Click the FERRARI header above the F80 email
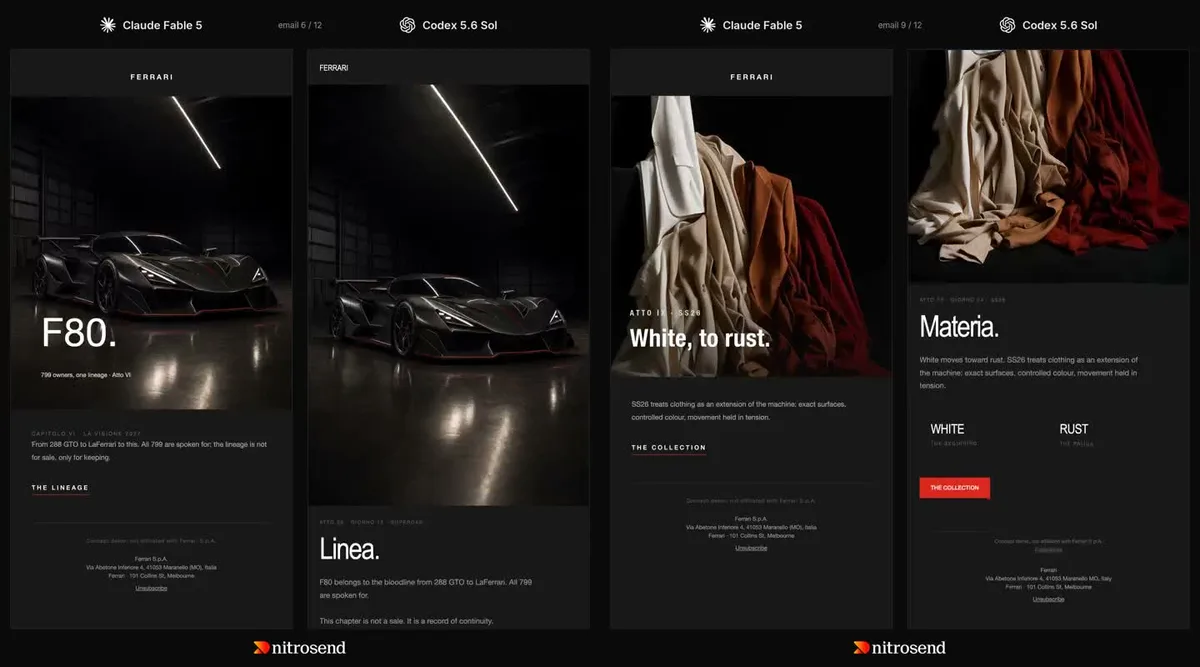 (151, 76)
